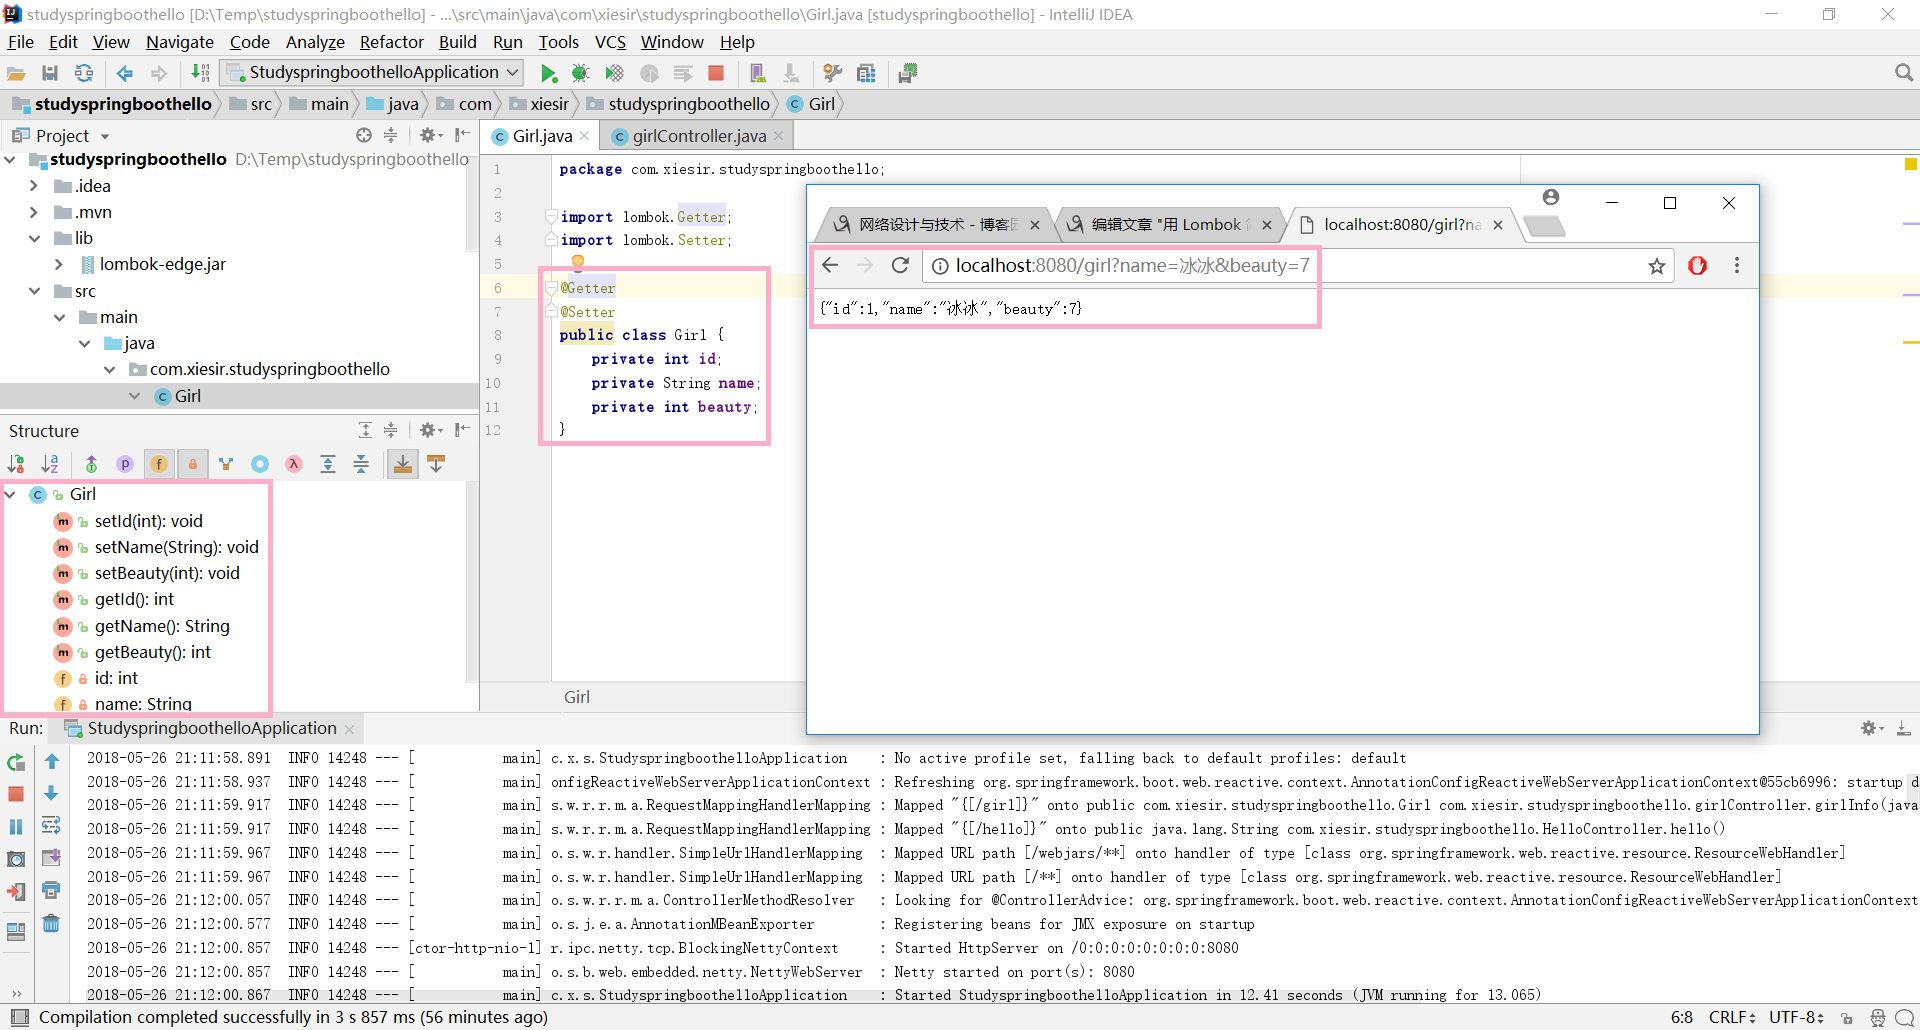Reload the browser page at localhost:8080
This screenshot has height=1030, width=1920.
[x=900, y=265]
